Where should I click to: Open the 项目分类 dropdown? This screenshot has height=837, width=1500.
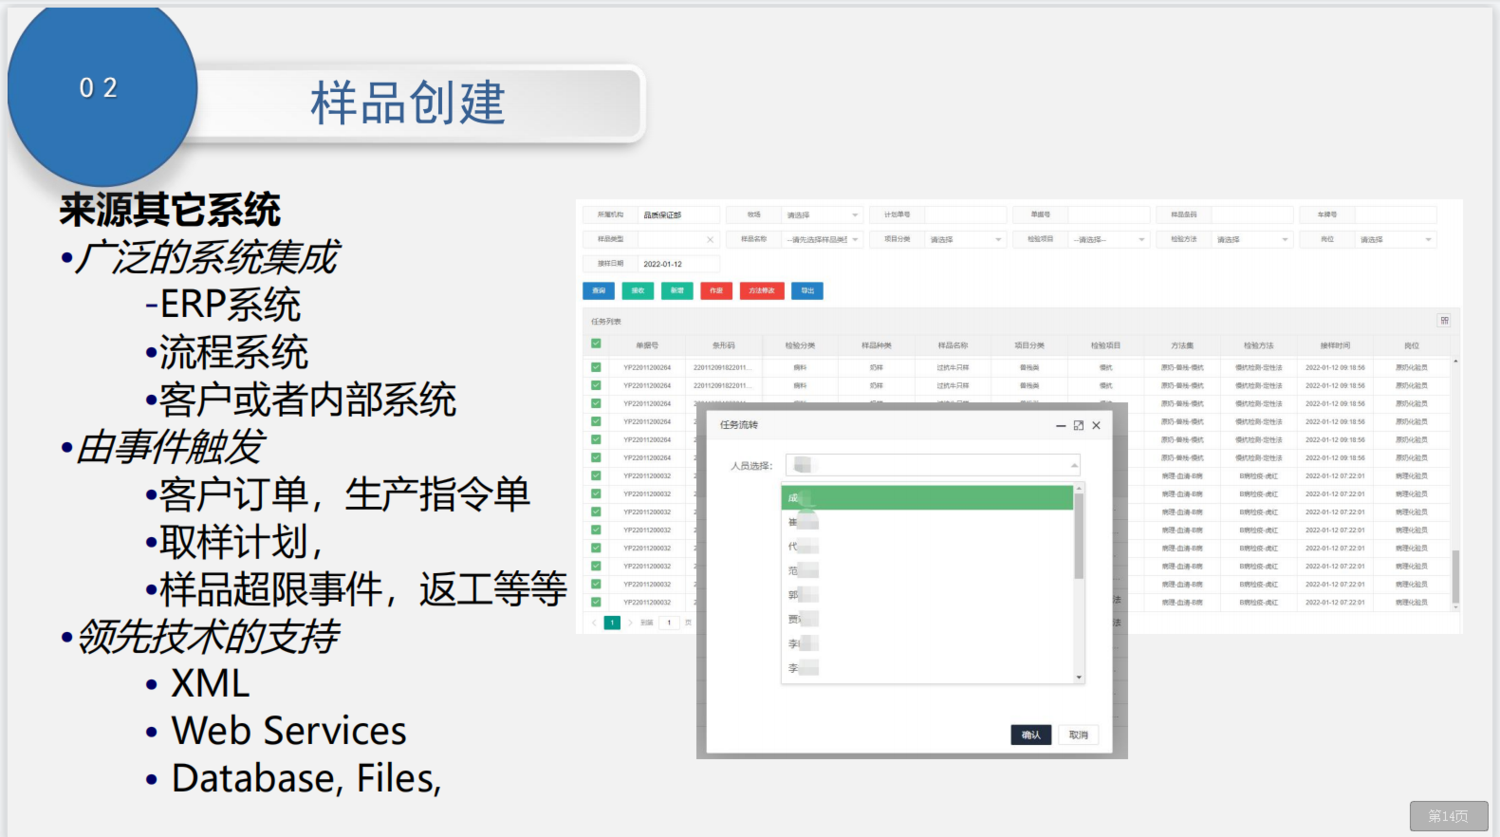[x=966, y=240]
